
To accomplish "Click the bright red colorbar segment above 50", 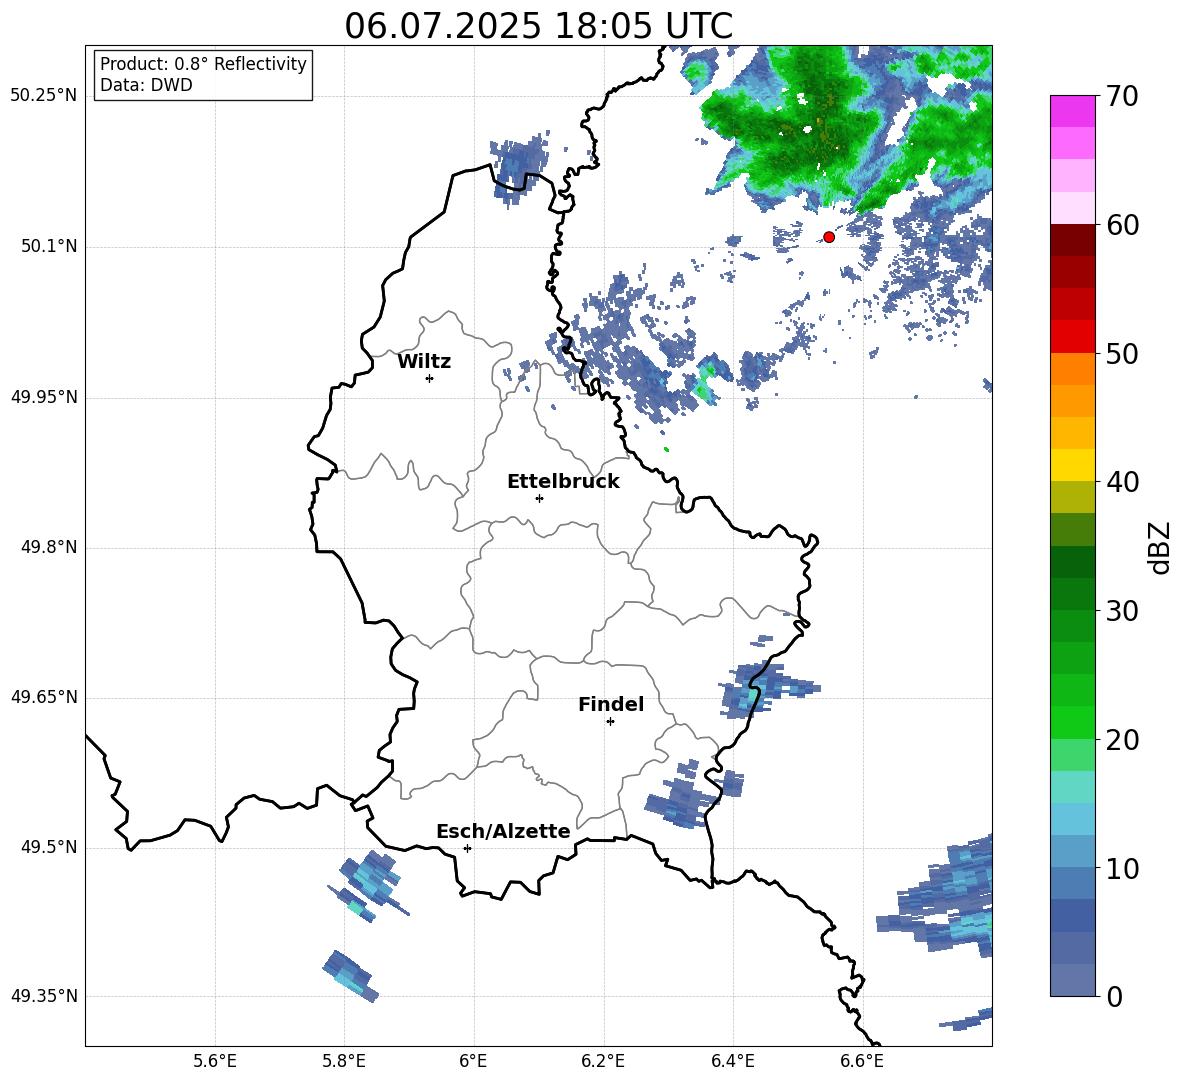I will coord(1072,337).
